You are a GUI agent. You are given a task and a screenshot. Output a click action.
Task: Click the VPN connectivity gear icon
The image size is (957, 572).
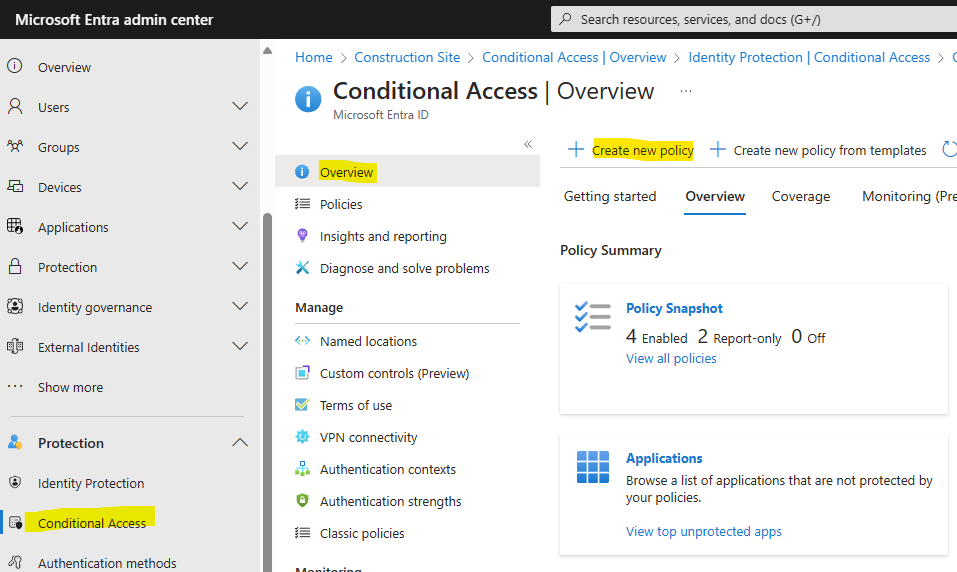(x=302, y=436)
